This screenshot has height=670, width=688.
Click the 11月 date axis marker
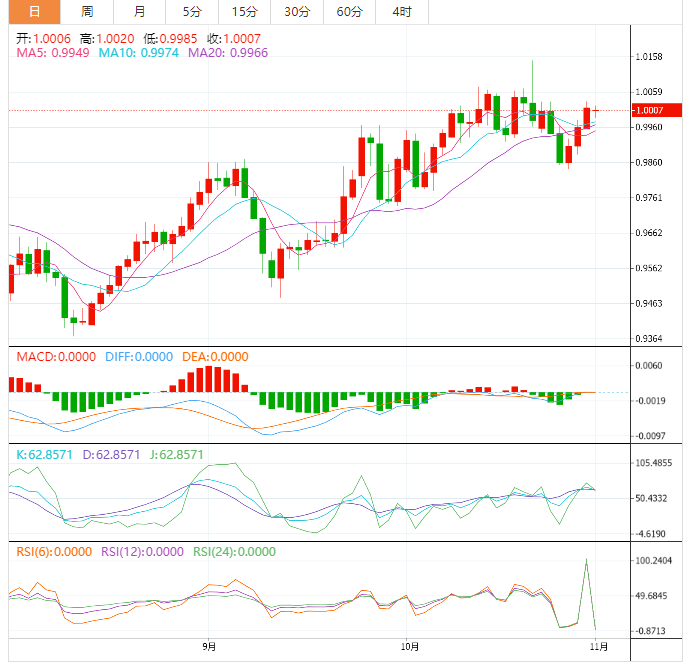point(595,647)
